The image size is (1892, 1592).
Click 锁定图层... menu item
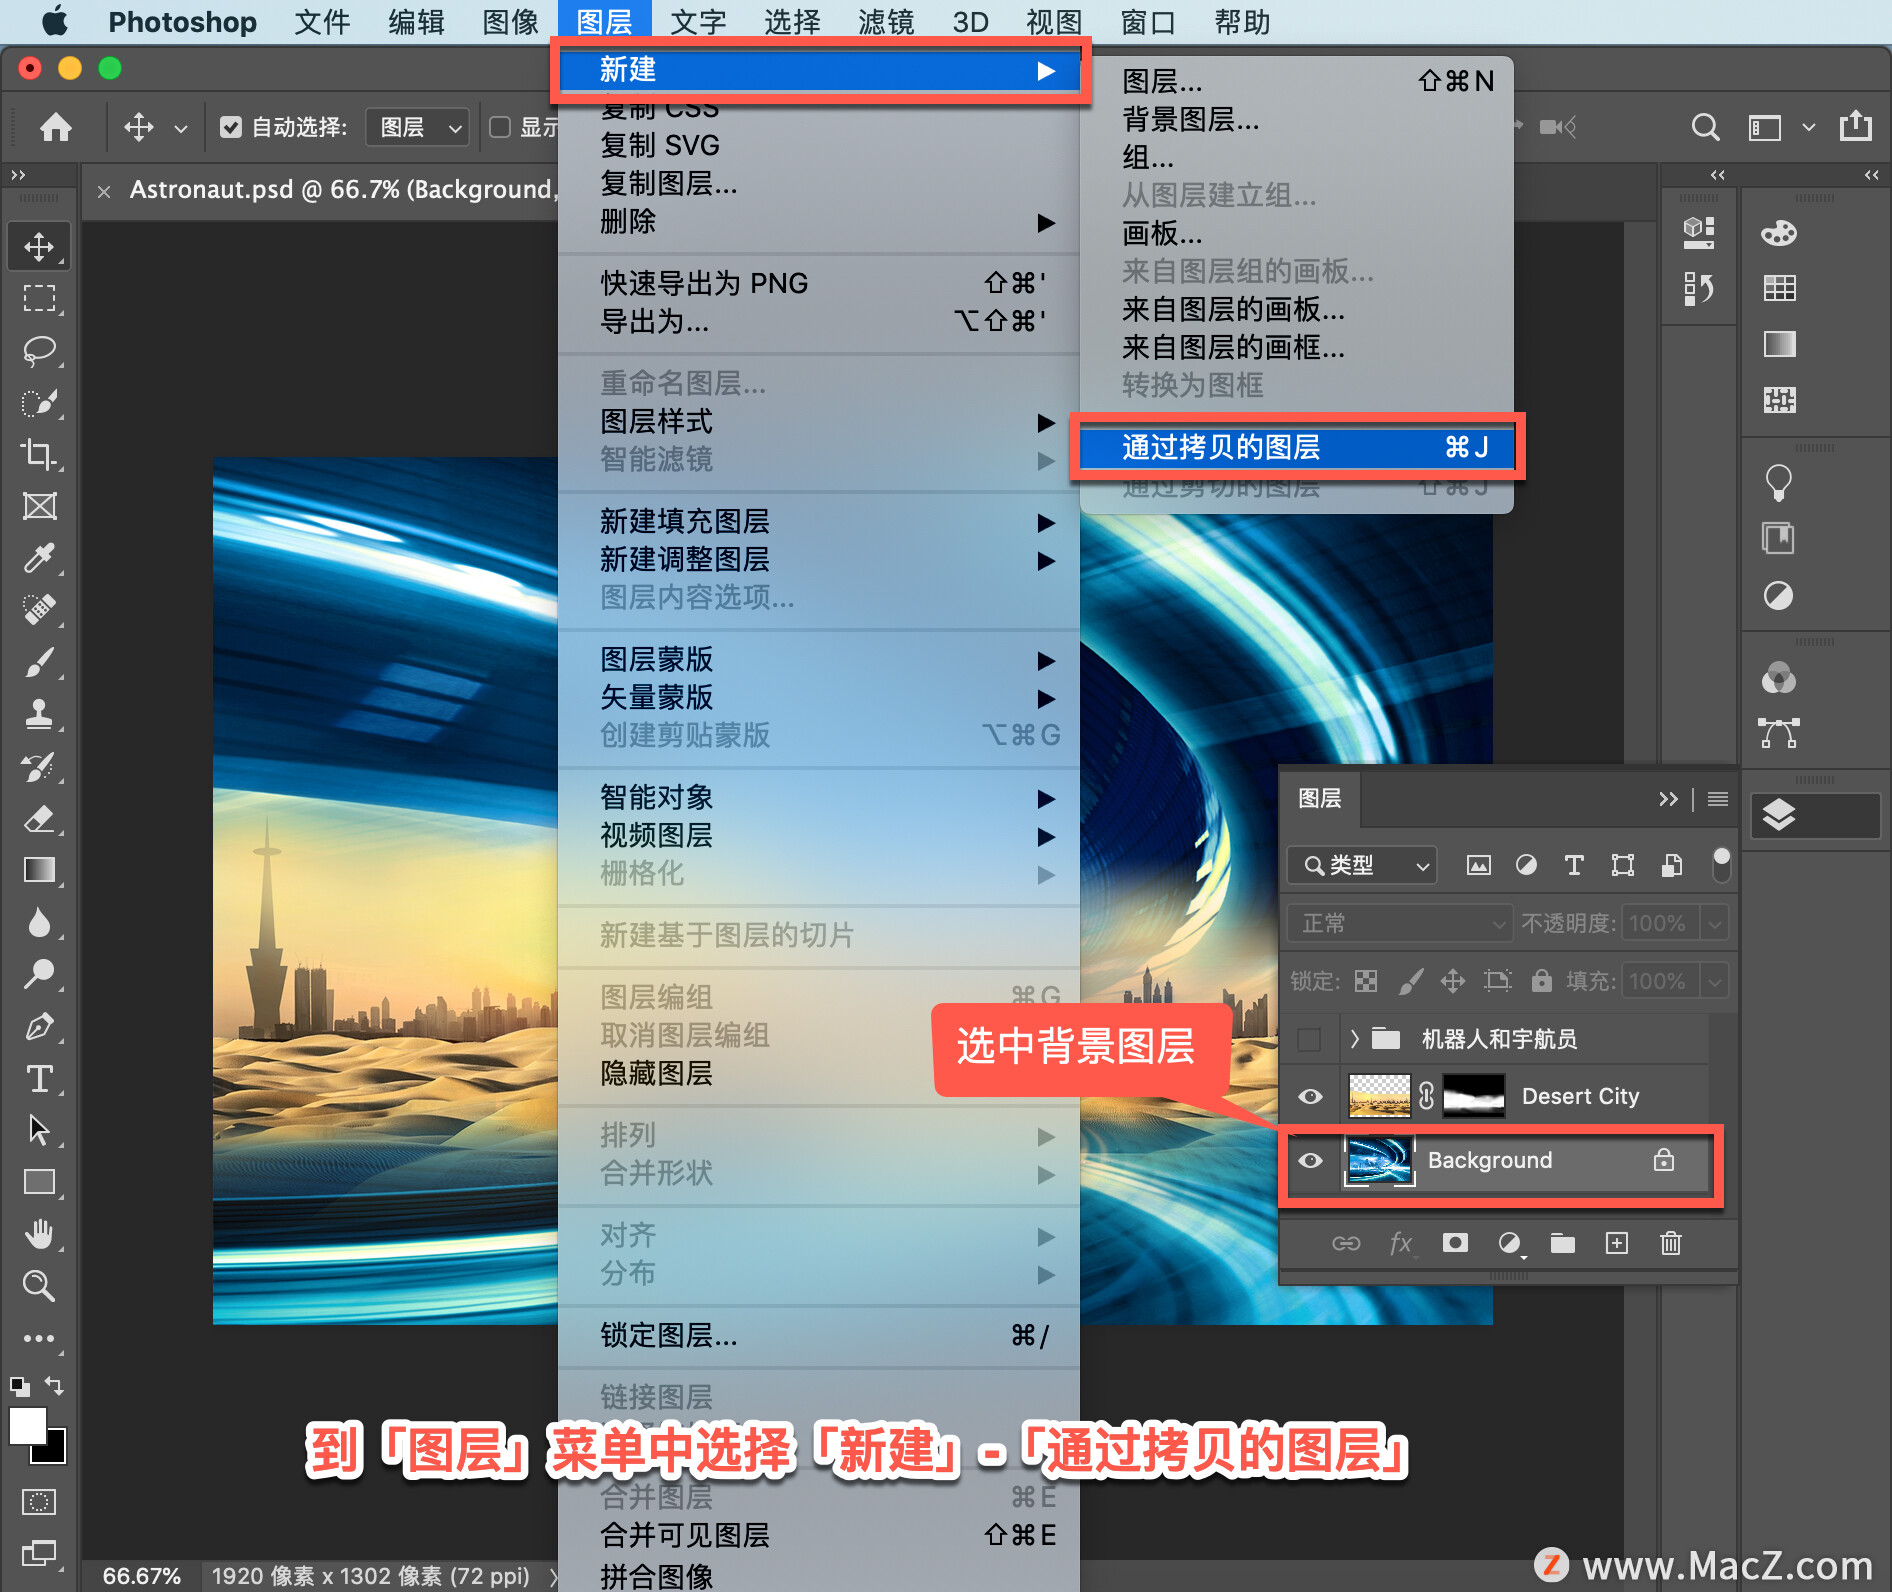click(x=819, y=1336)
